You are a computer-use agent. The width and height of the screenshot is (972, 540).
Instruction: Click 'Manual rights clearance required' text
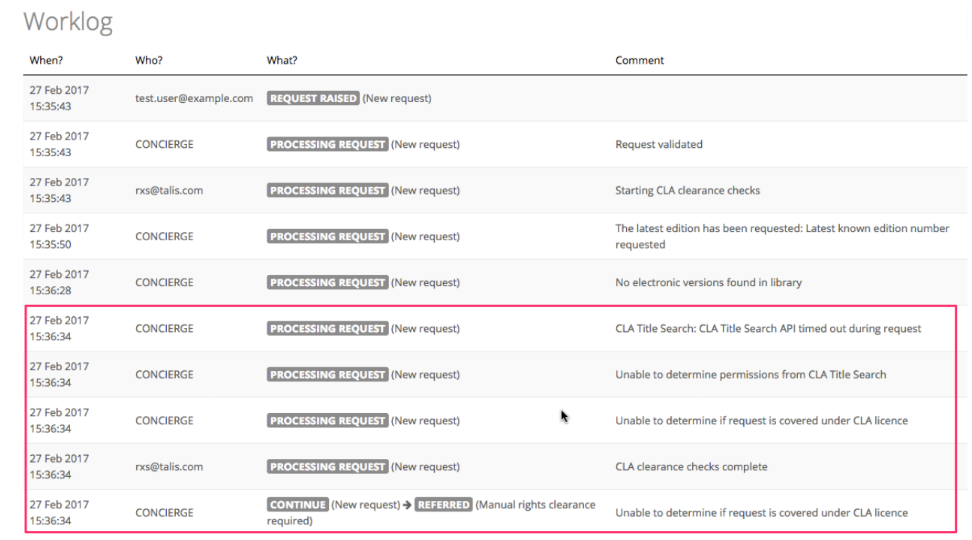pos(431,513)
